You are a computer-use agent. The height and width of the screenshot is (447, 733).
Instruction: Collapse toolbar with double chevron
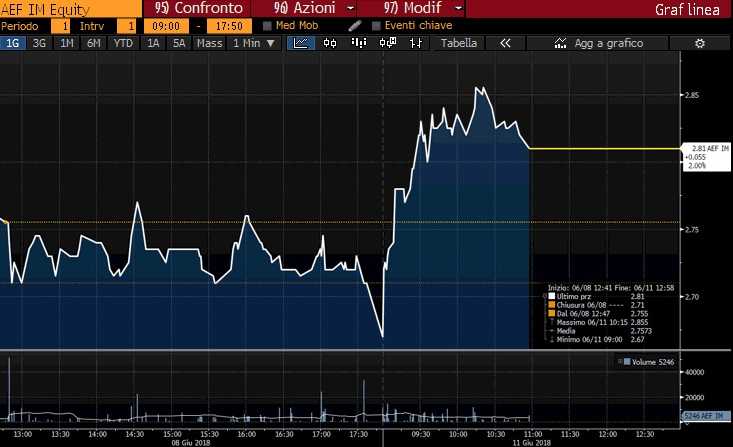pos(505,43)
